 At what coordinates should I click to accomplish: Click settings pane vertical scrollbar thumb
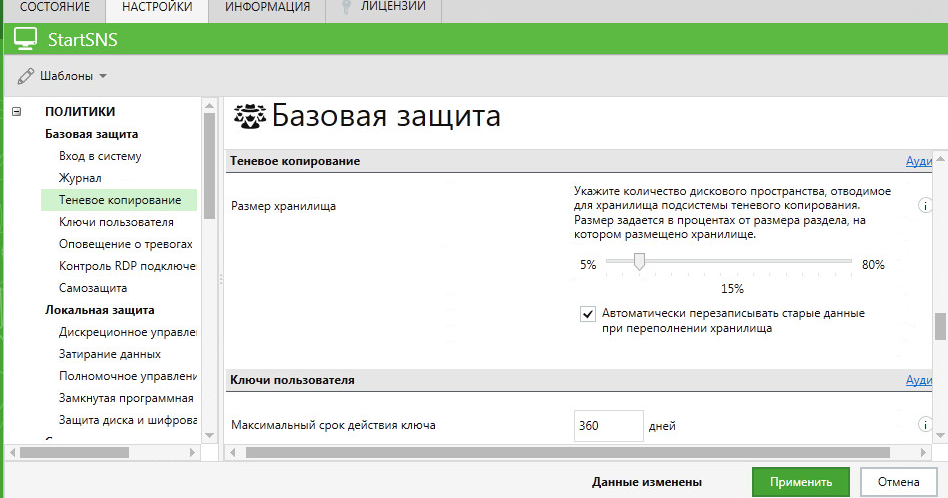point(940,327)
